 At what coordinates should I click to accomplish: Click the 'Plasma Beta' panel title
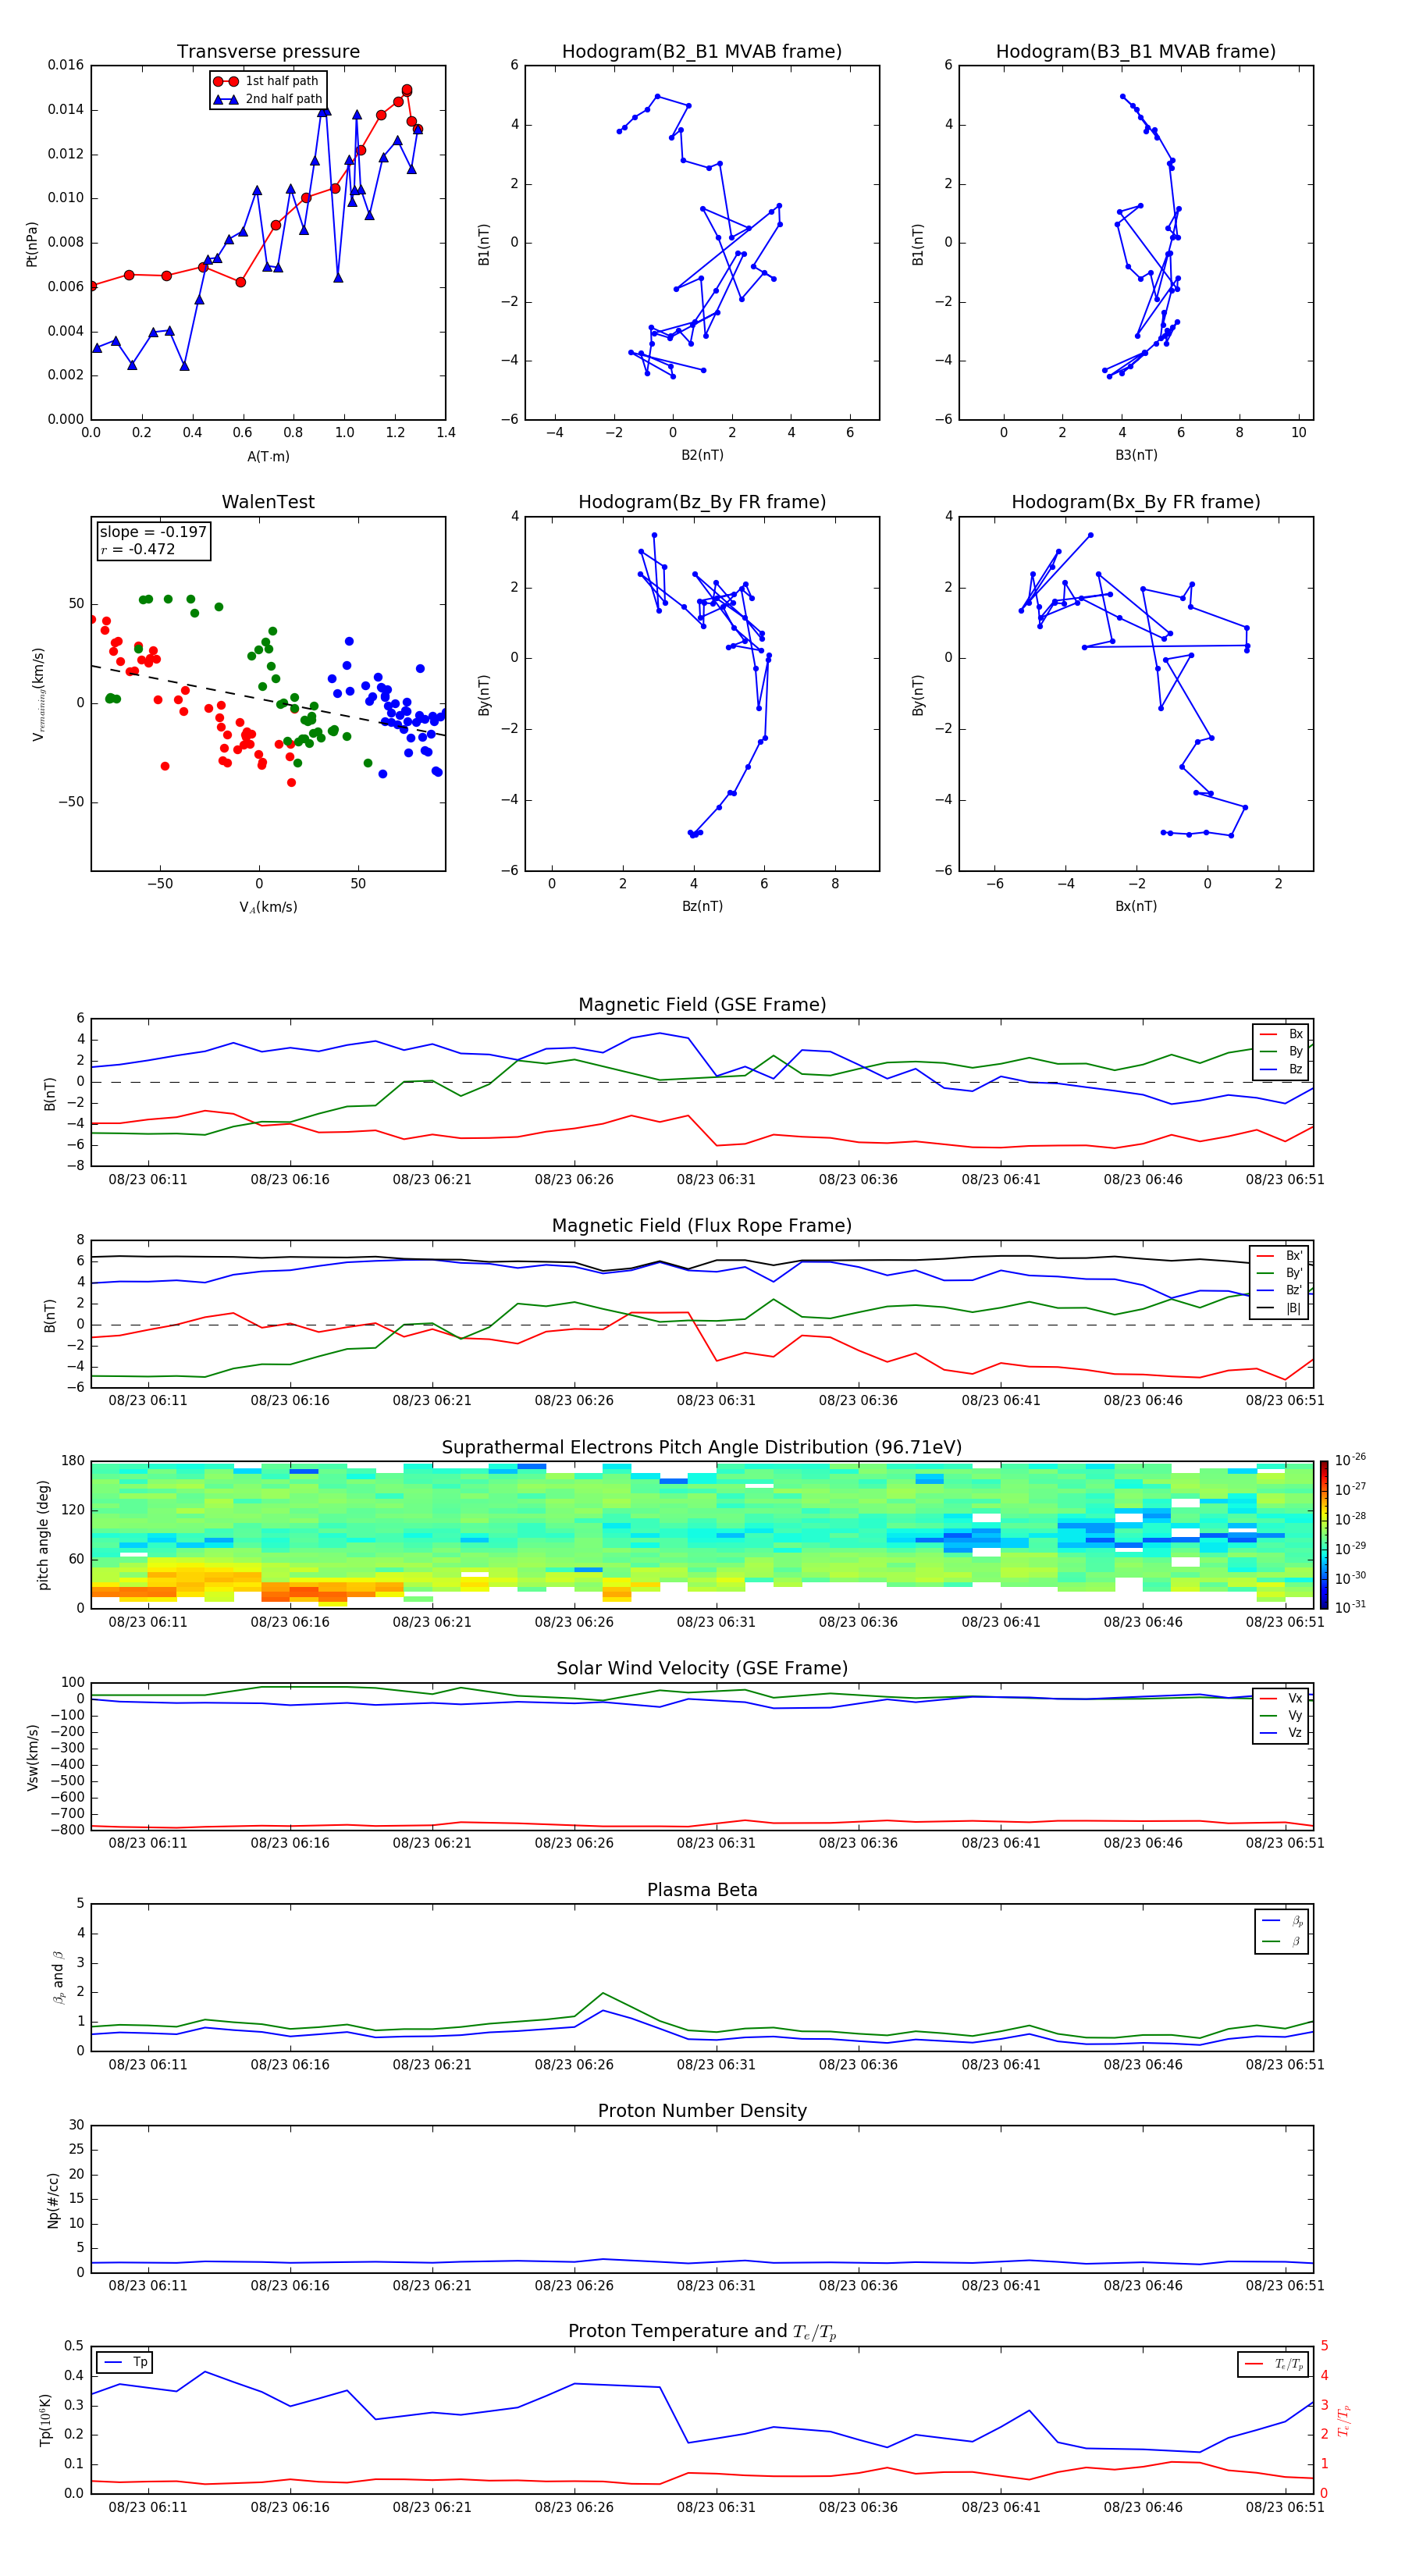click(702, 1890)
